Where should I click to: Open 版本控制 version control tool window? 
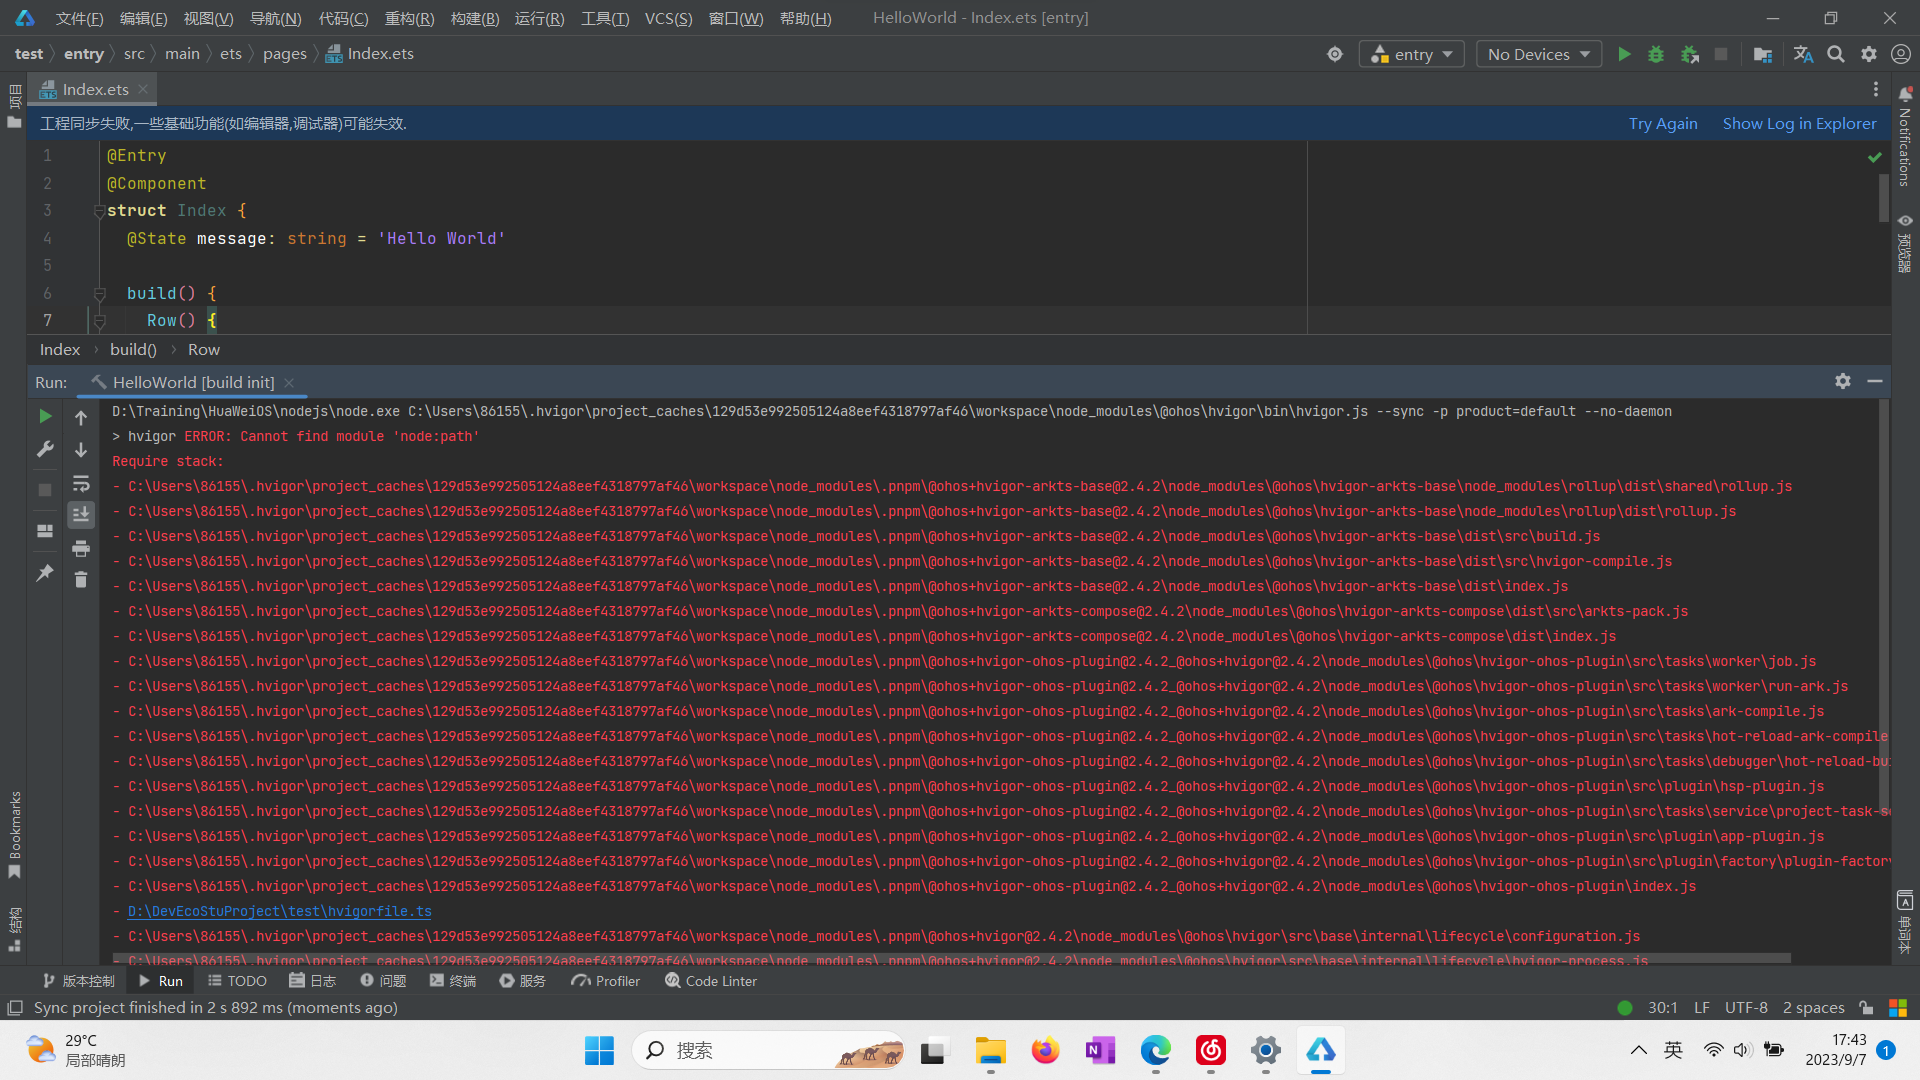79,981
